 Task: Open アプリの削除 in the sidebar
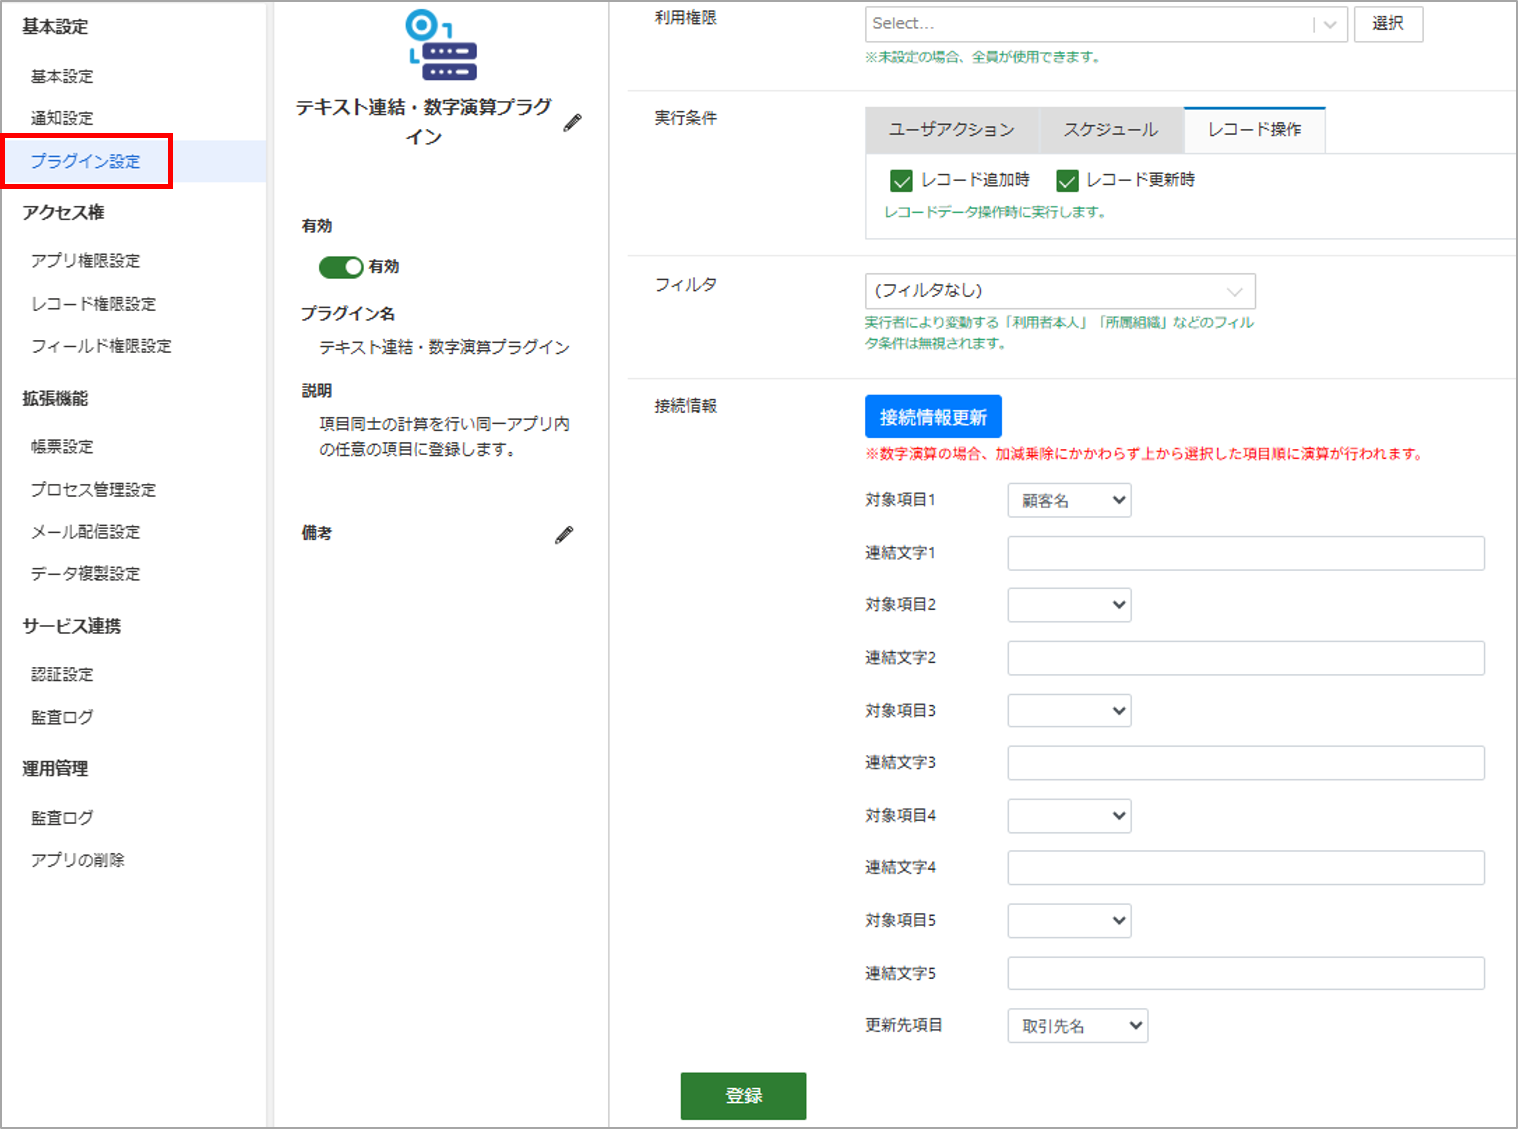(x=78, y=861)
